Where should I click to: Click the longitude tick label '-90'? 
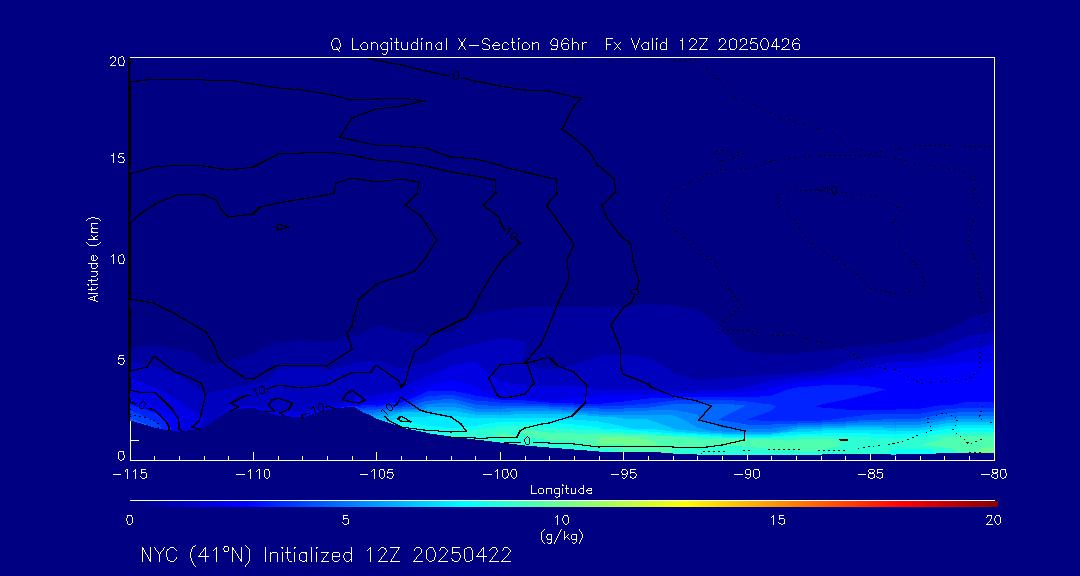tap(747, 475)
